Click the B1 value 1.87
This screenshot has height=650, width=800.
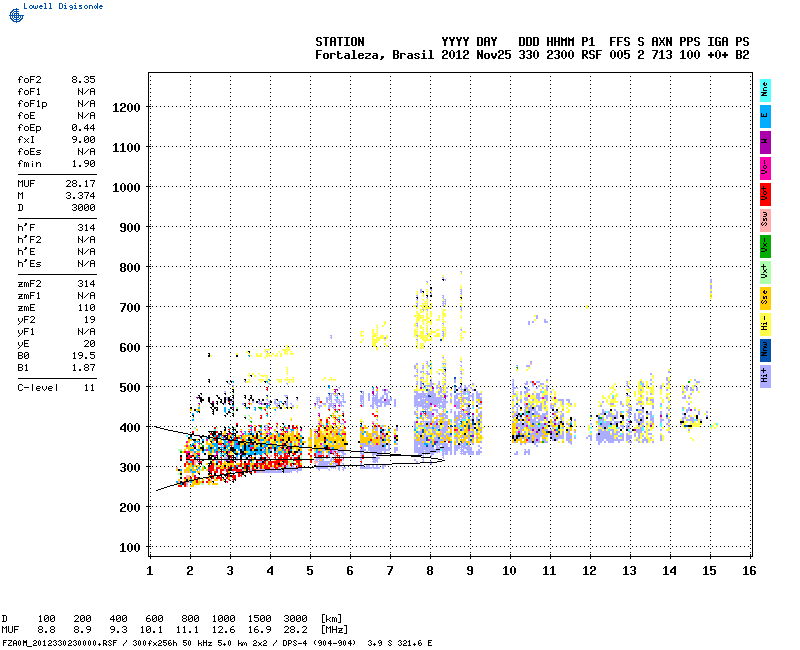coord(83,368)
